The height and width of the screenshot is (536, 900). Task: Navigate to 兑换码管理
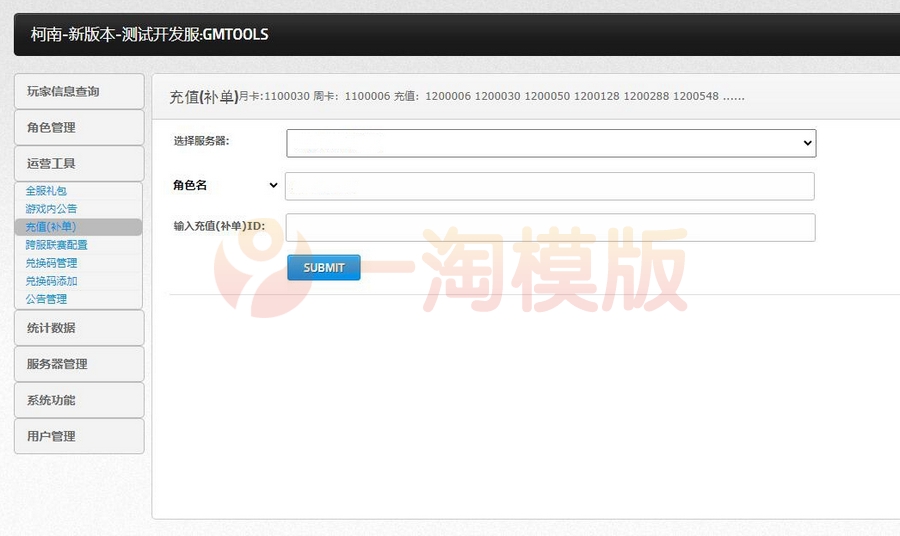click(x=51, y=263)
